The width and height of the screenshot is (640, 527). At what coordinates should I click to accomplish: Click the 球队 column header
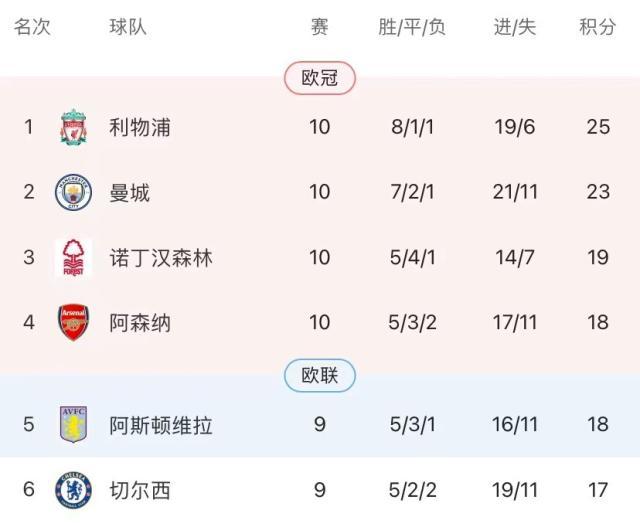[x=128, y=27]
